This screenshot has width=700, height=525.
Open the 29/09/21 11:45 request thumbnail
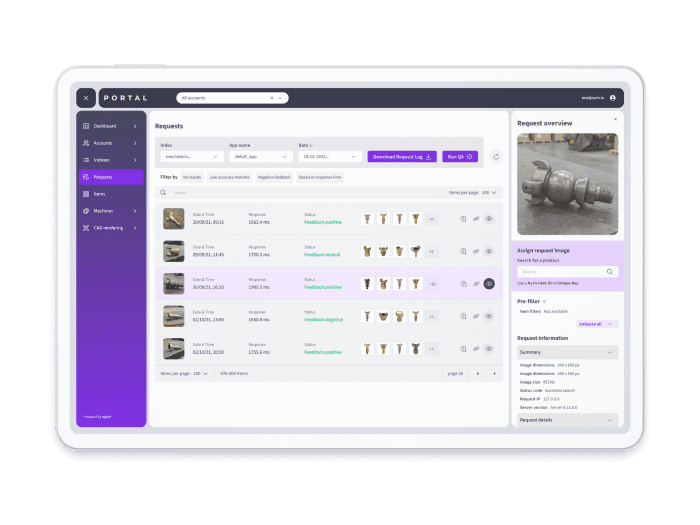(174, 251)
